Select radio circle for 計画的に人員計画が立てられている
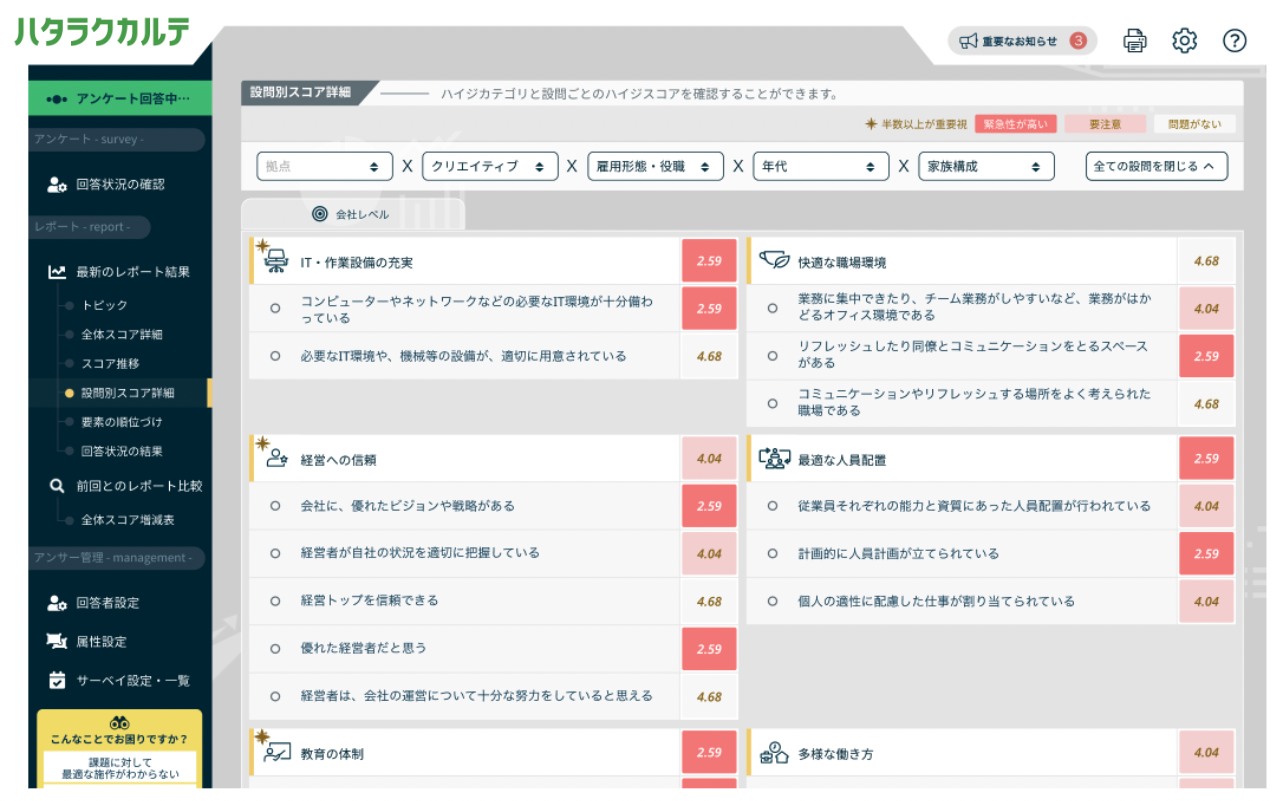 coord(772,553)
